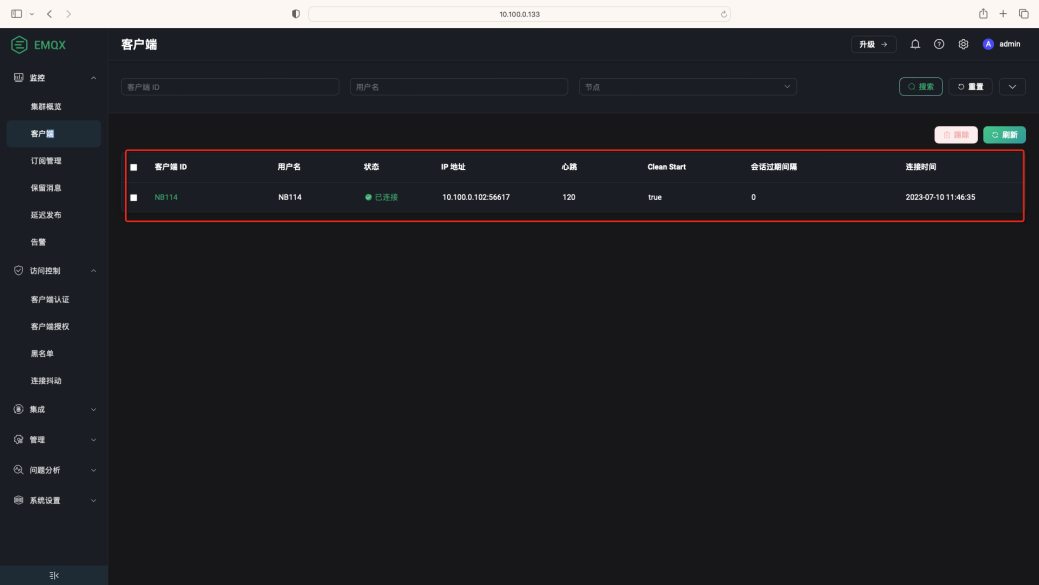Check the NB114 client row checkbox

134,198
